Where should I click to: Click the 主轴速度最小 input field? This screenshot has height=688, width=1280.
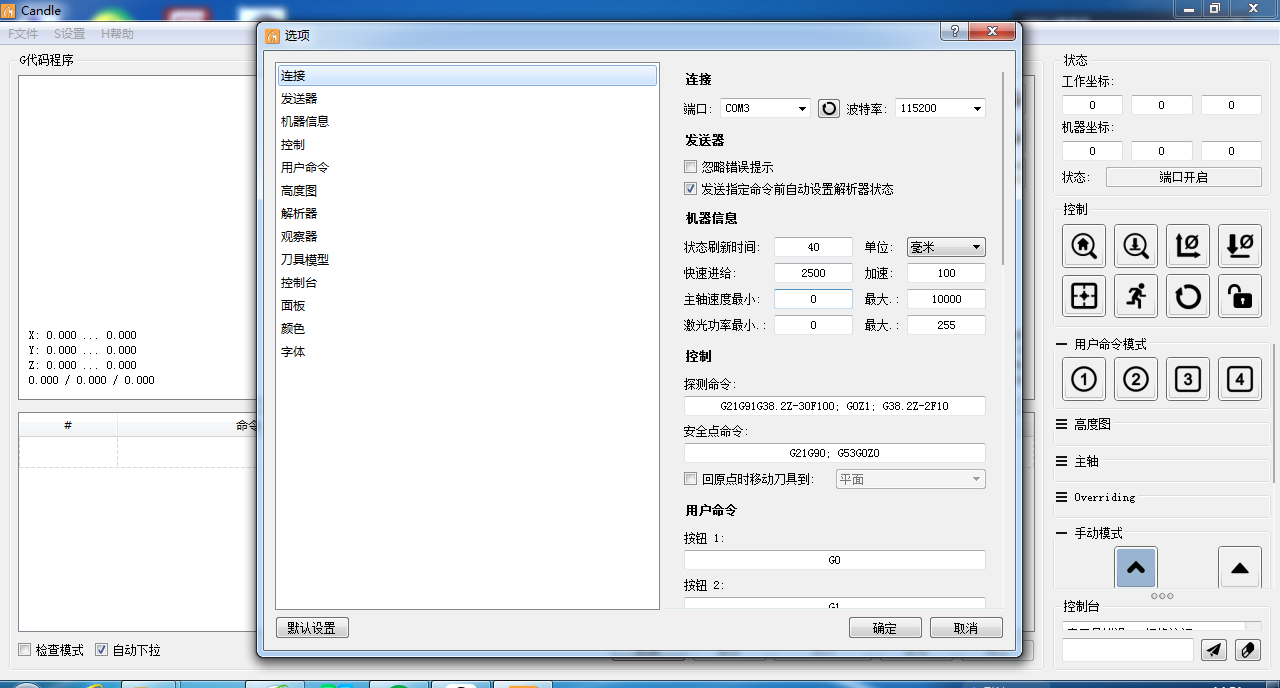coord(813,299)
